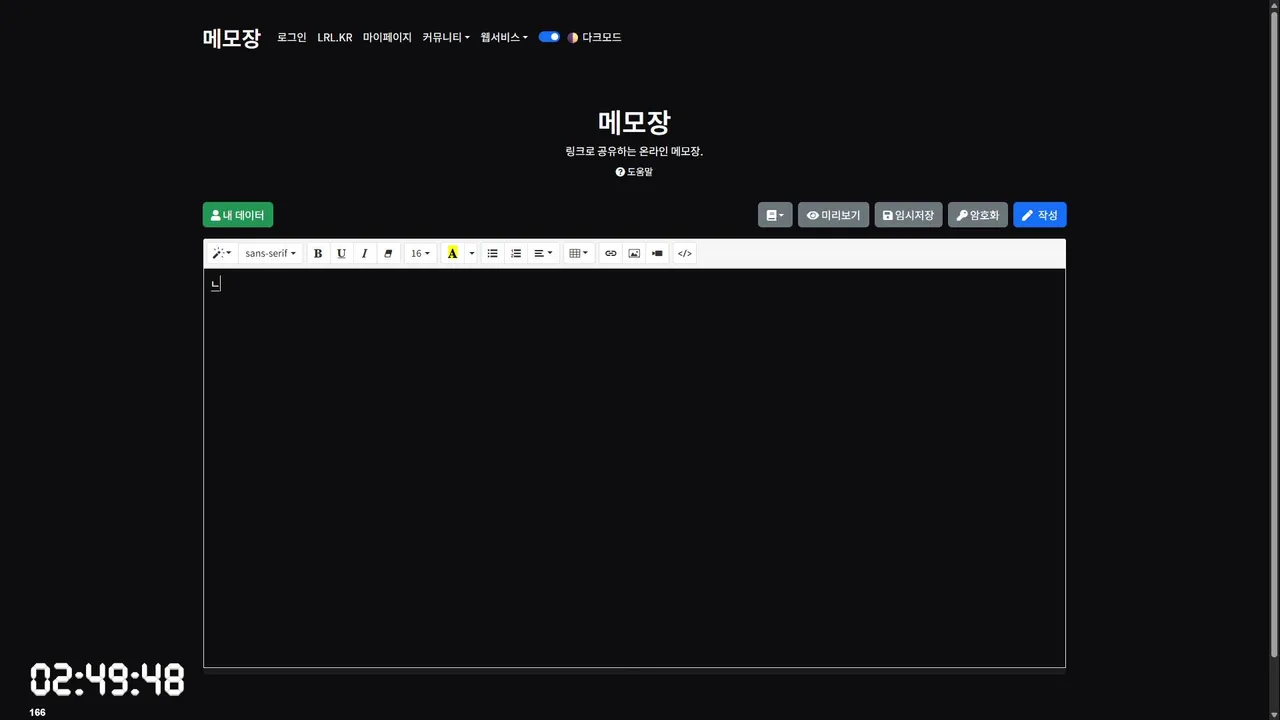Click the 임시저장 temporary save button
1280x720 pixels.
click(x=908, y=215)
